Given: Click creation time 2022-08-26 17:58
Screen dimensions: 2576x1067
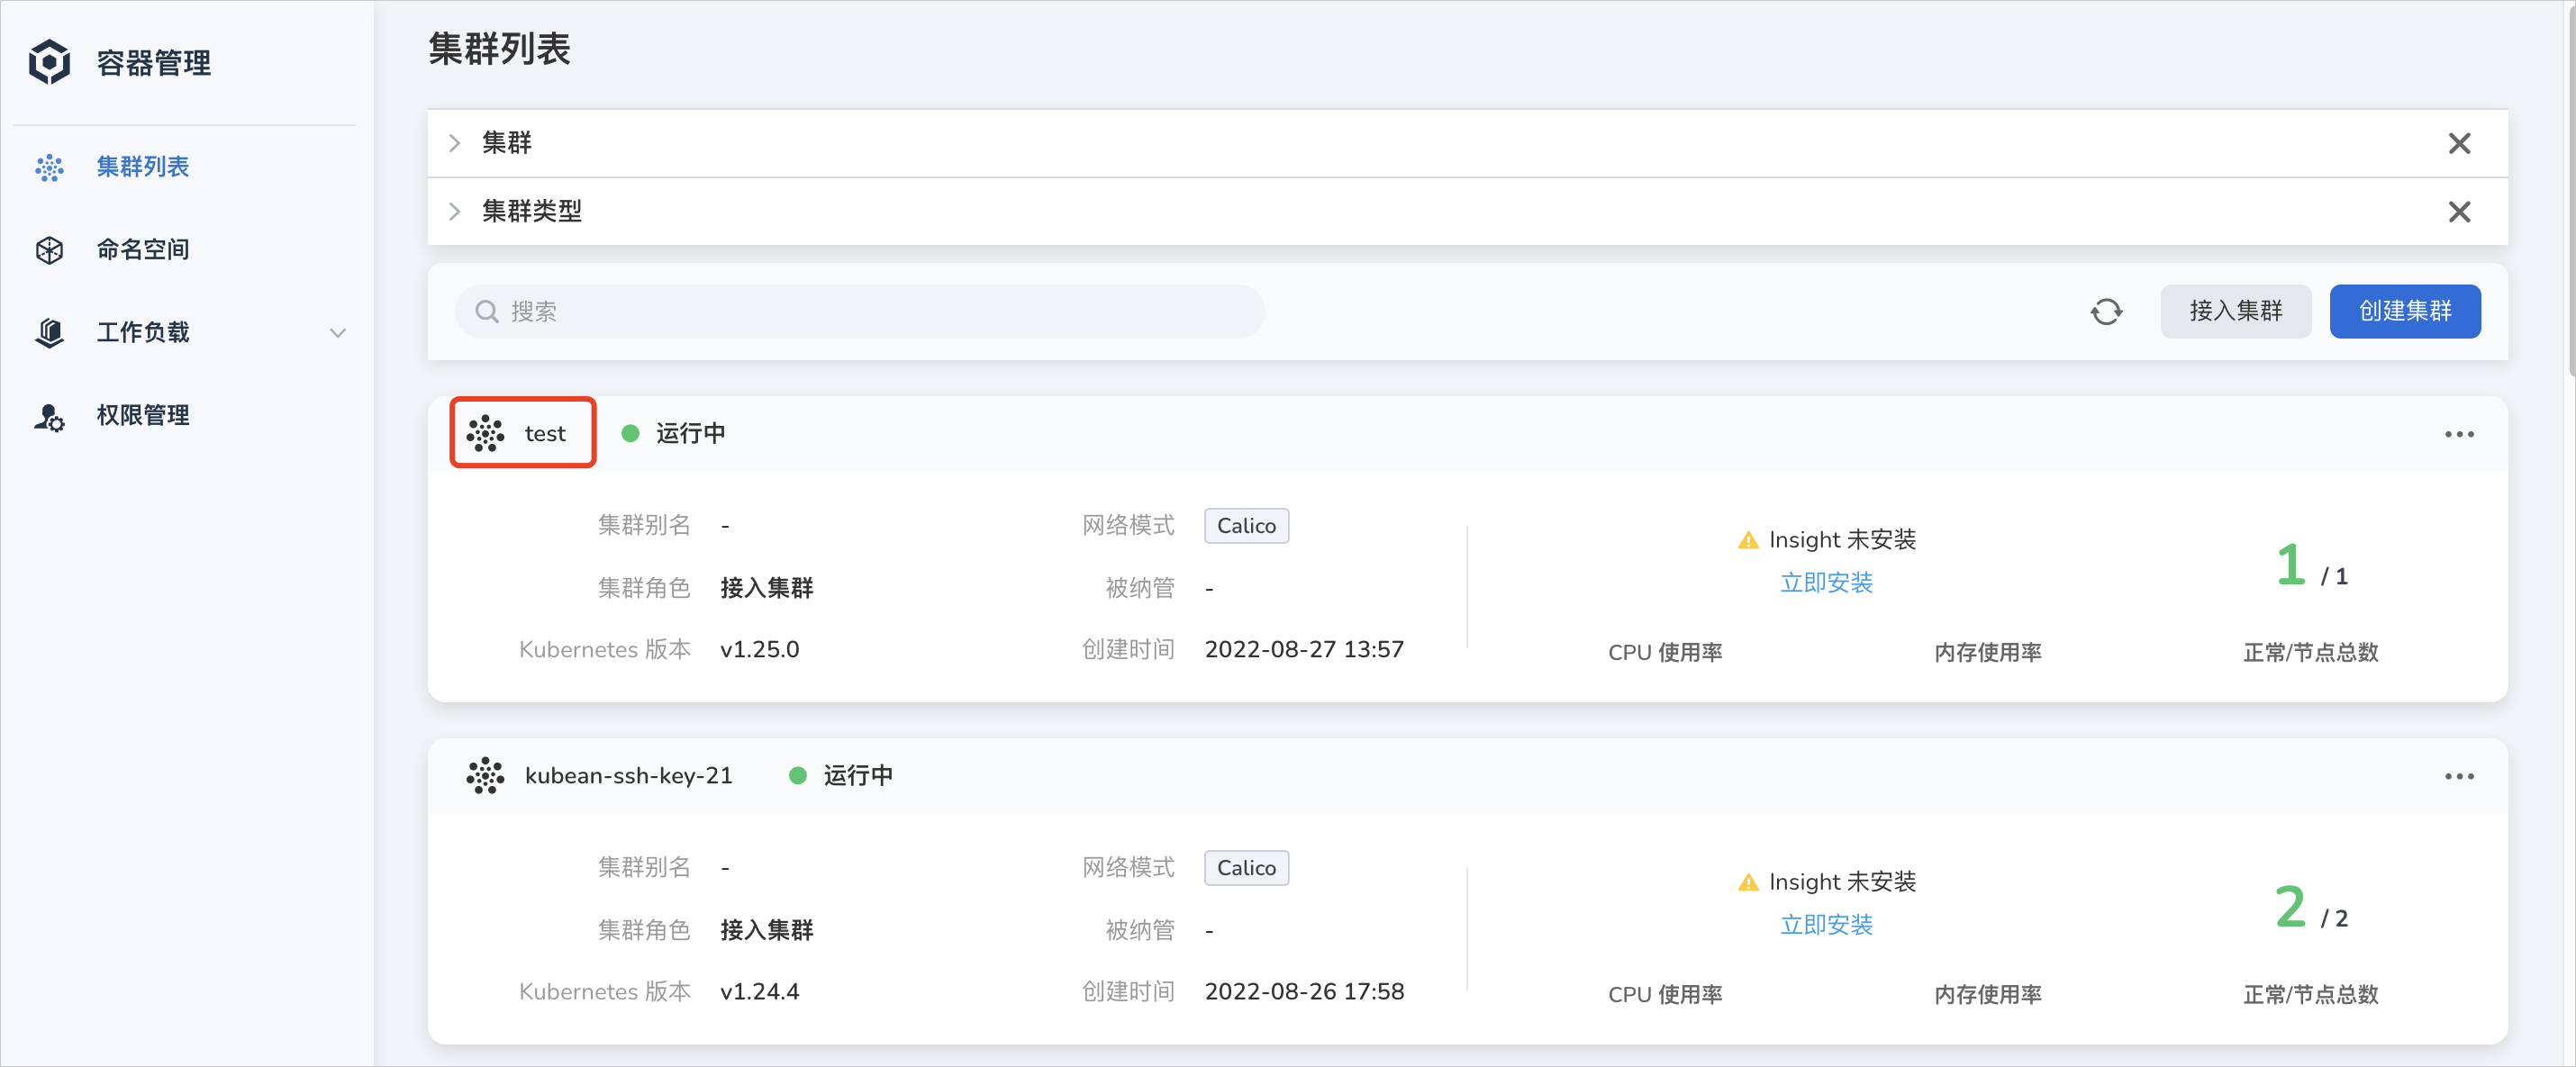Looking at the screenshot, I should click(x=1304, y=992).
